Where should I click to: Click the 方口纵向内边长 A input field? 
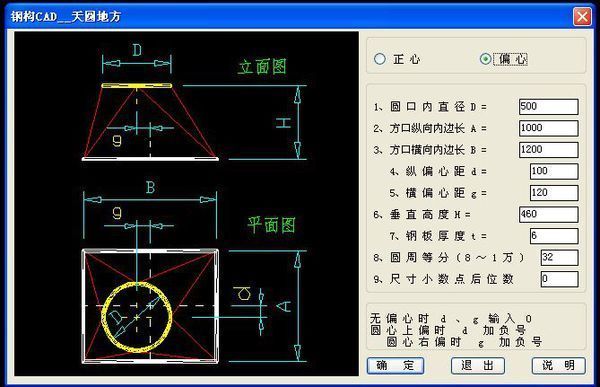click(x=549, y=128)
